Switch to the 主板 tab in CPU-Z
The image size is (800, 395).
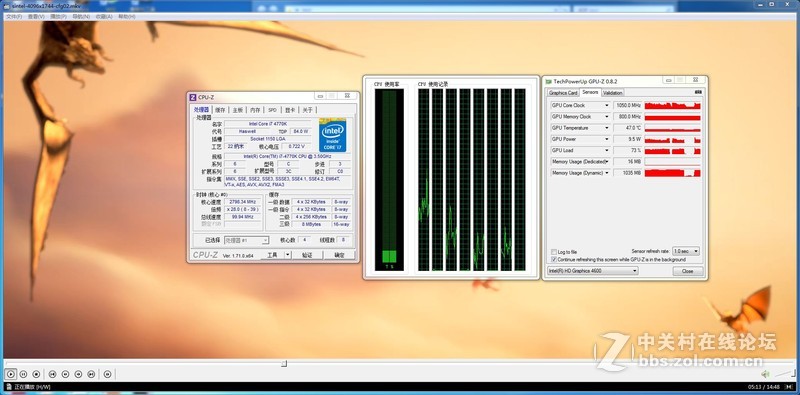pos(238,110)
